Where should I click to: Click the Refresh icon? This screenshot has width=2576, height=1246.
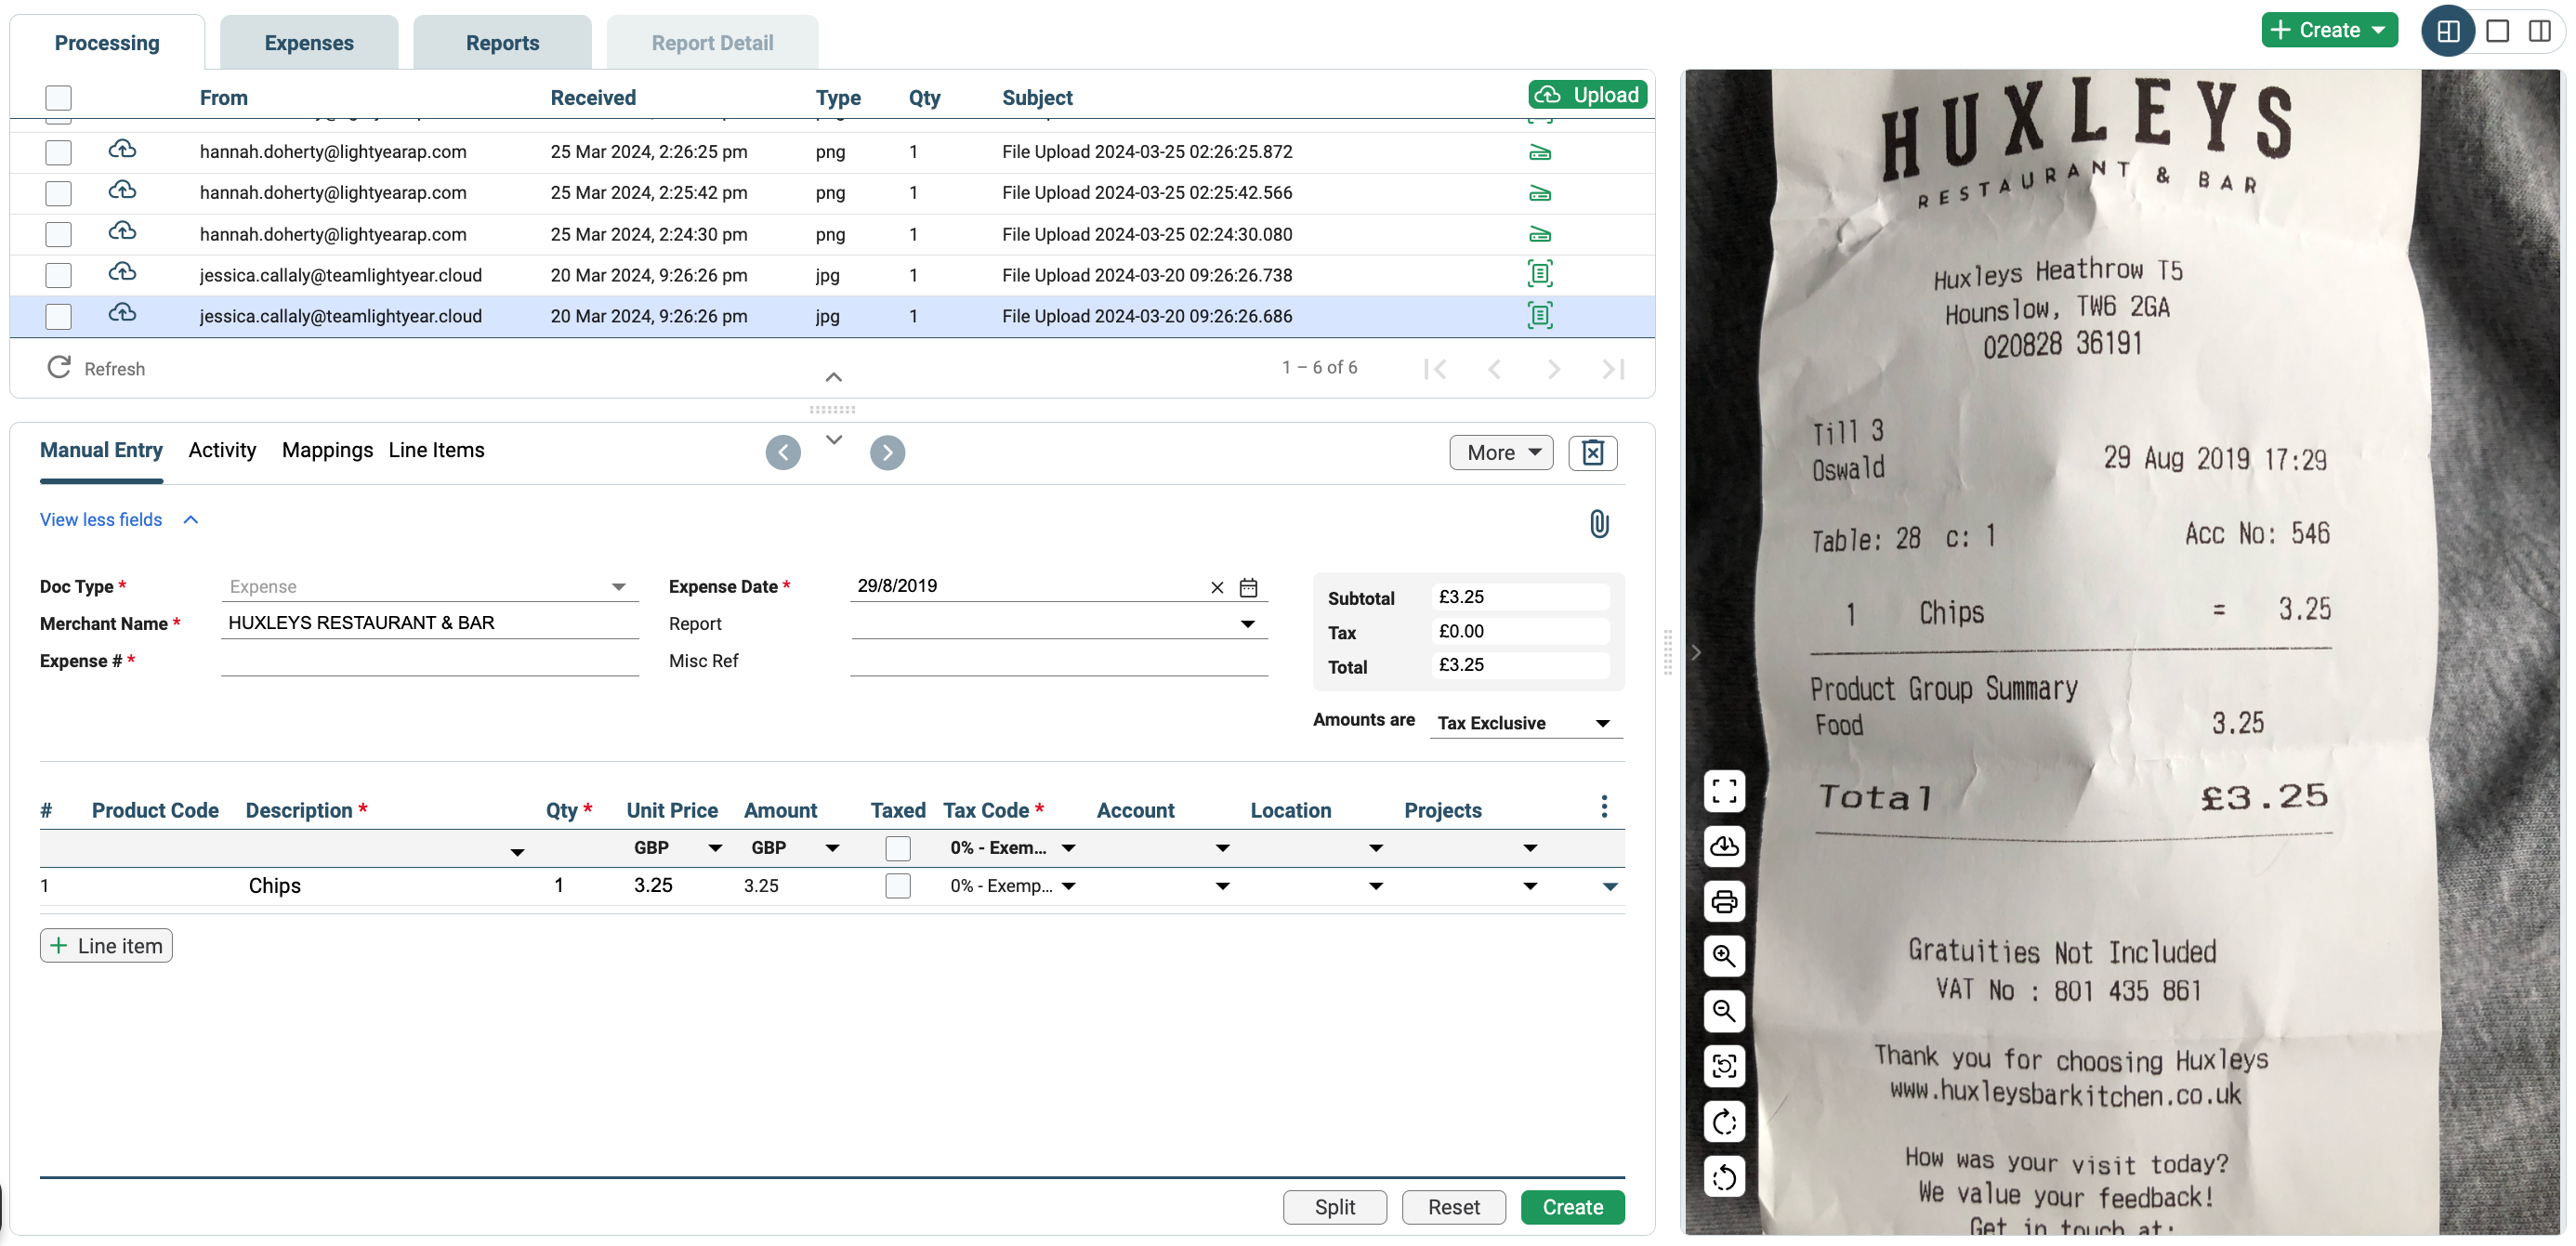(59, 368)
